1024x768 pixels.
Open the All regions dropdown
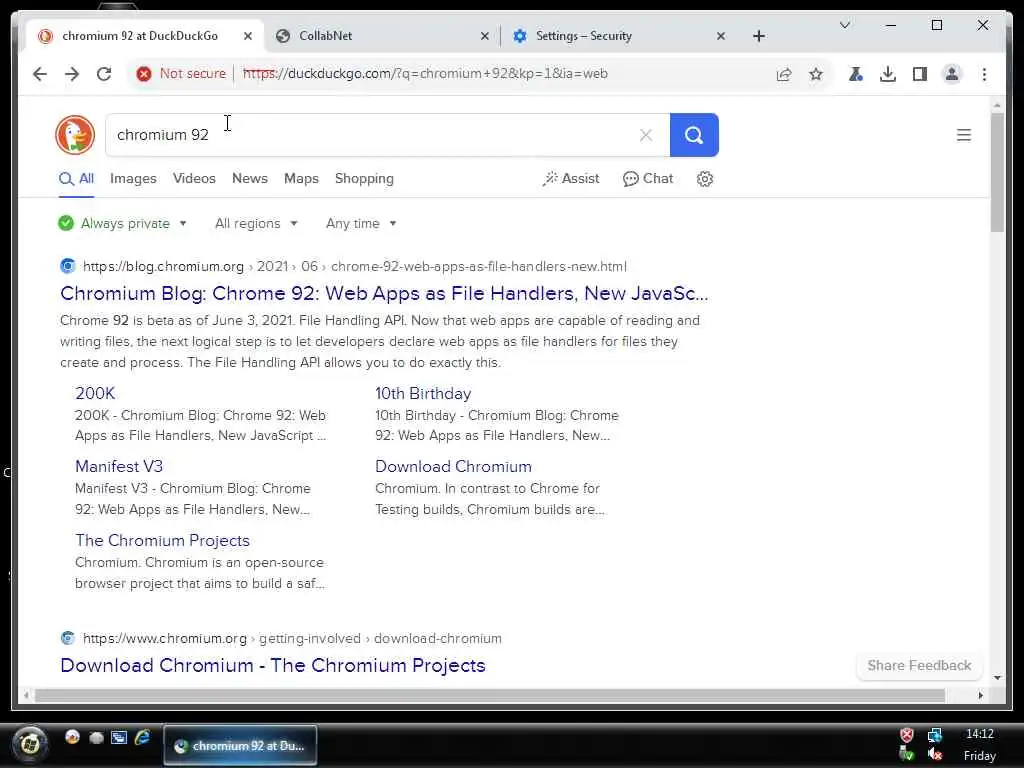click(x=256, y=223)
